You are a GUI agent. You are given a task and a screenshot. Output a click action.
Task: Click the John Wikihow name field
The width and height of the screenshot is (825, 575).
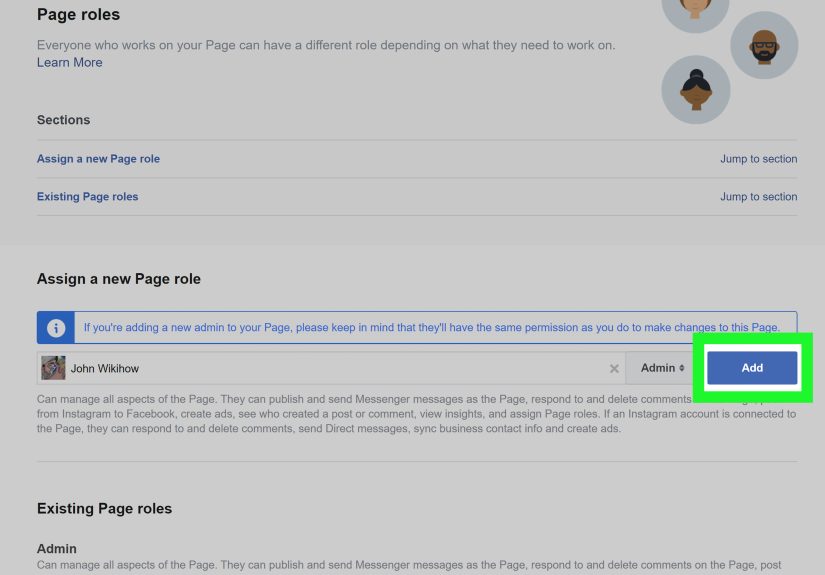[x=331, y=368]
